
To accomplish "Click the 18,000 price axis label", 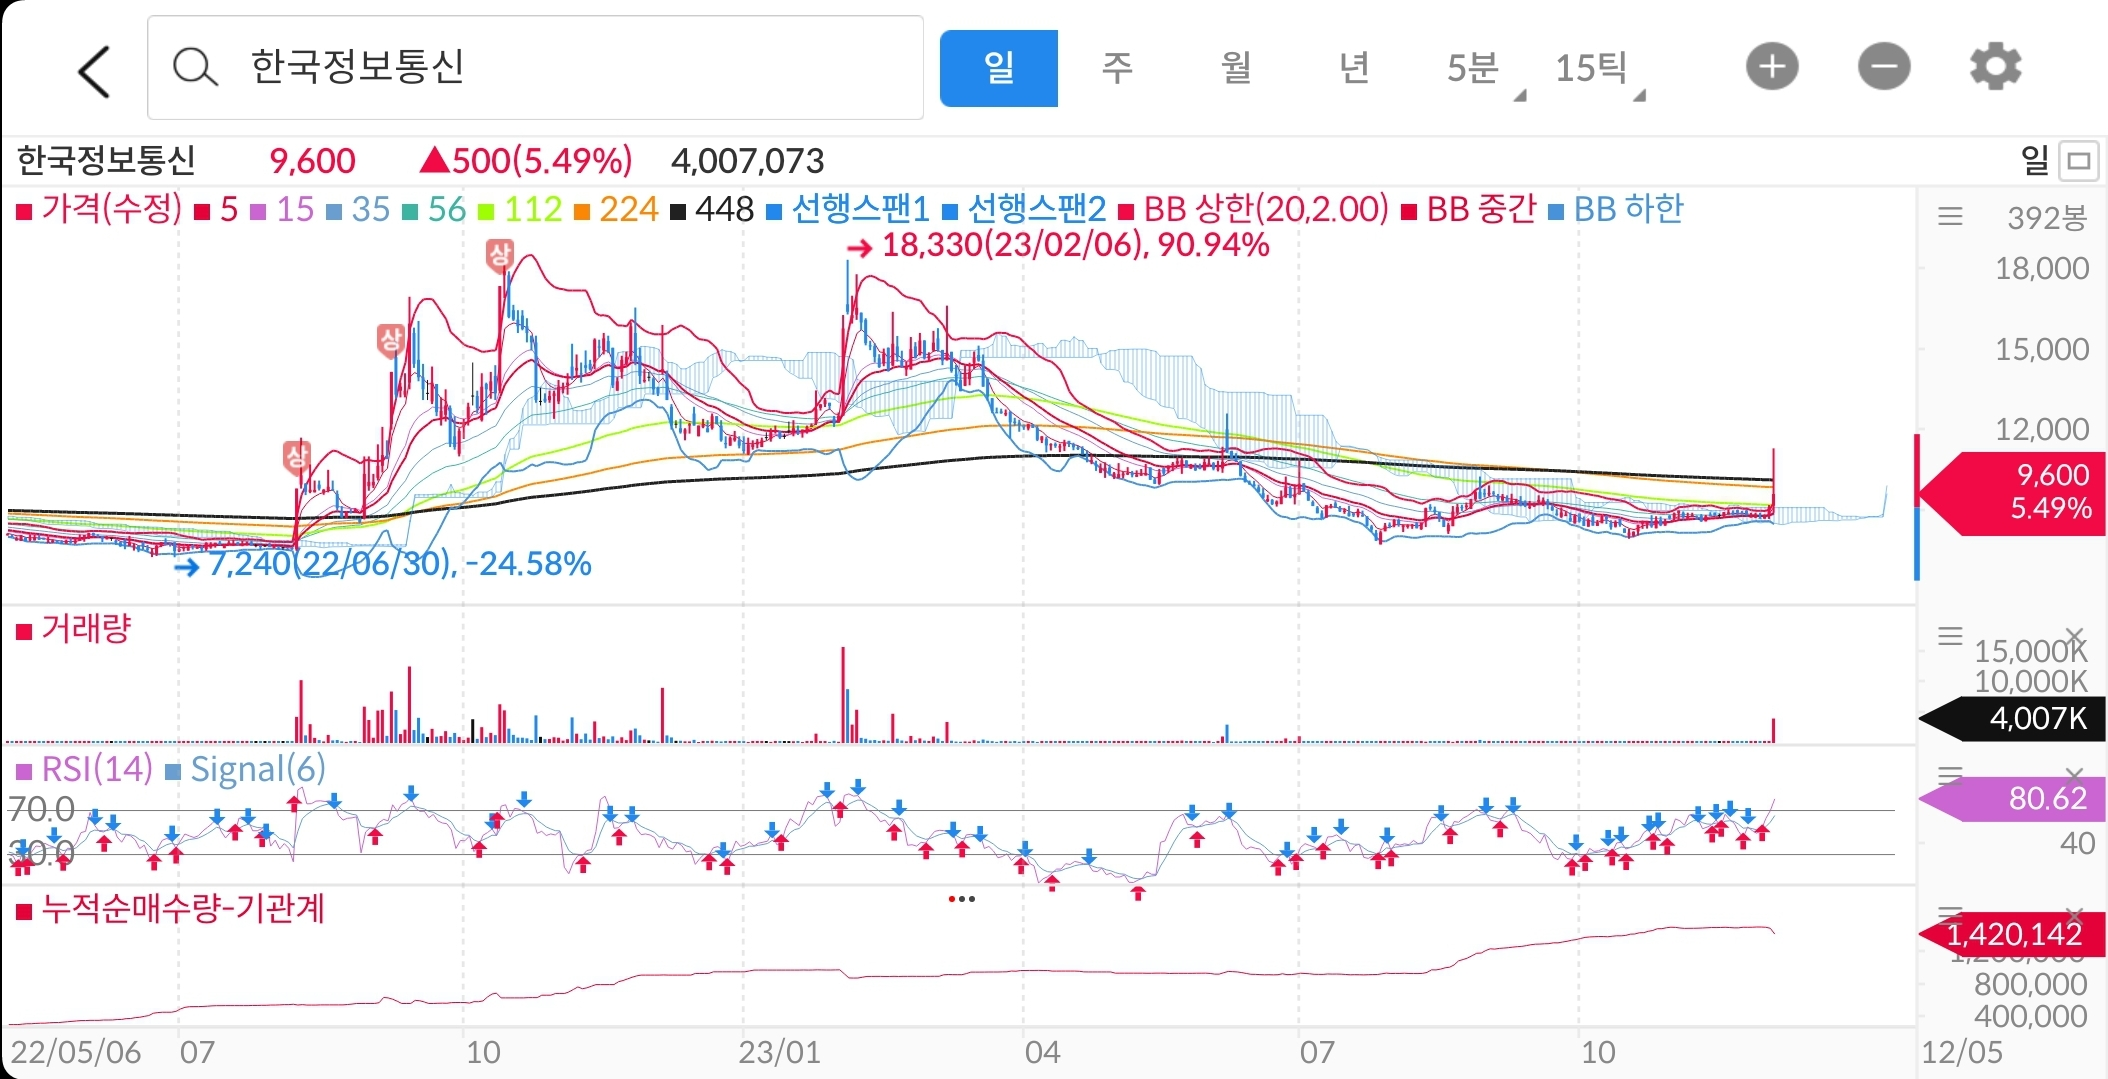I will [2042, 268].
